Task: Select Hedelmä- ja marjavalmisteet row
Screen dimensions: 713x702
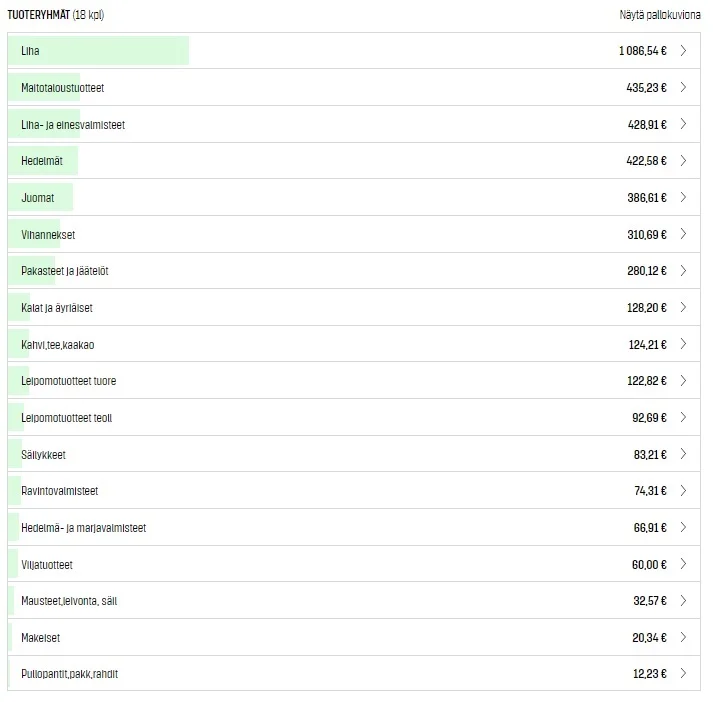Action: 83,528
